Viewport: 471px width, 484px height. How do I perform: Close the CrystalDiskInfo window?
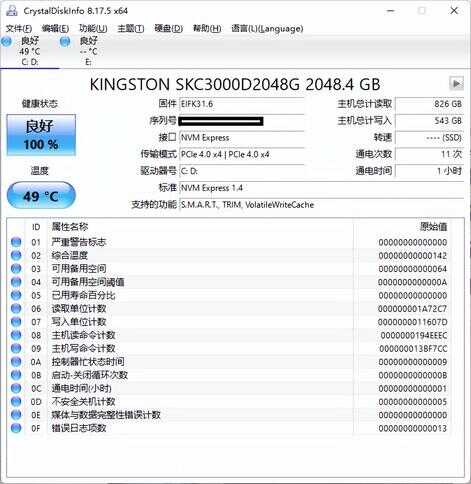(454, 11)
